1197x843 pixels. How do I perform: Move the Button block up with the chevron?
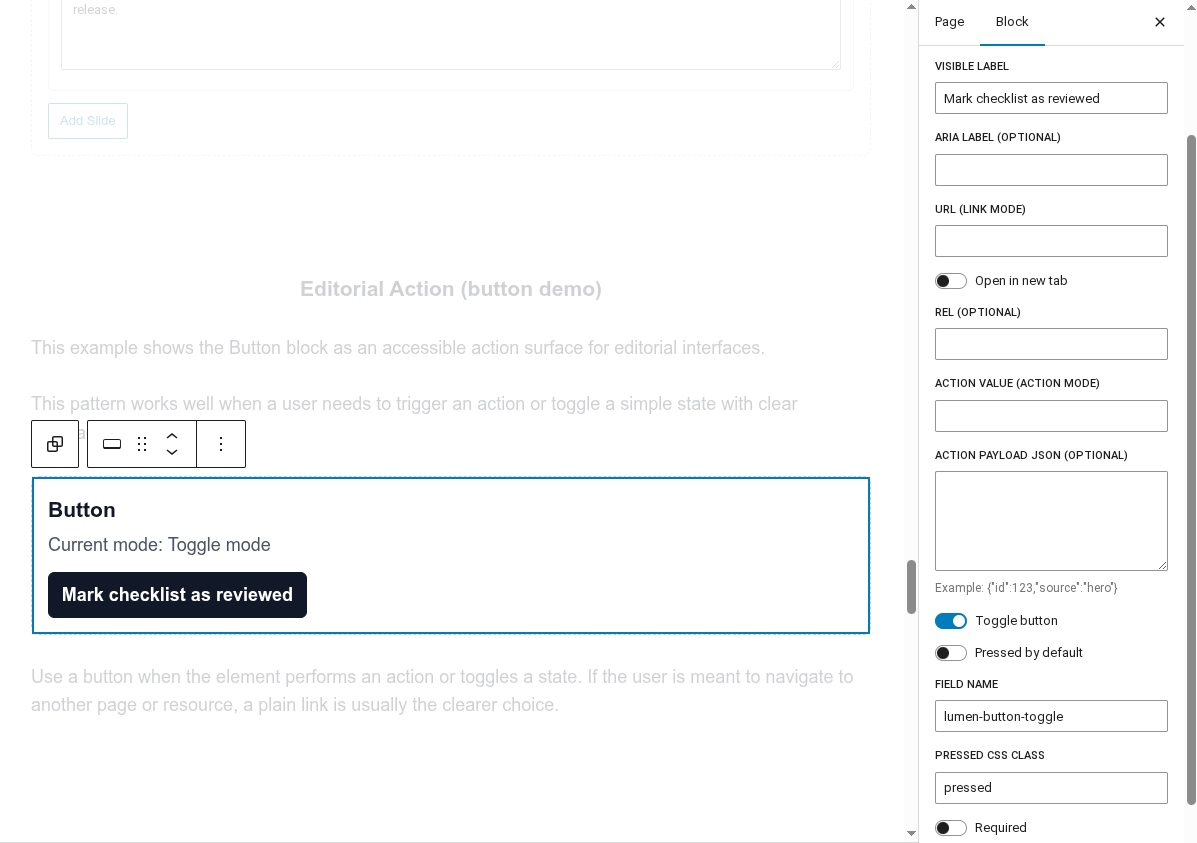click(172, 435)
